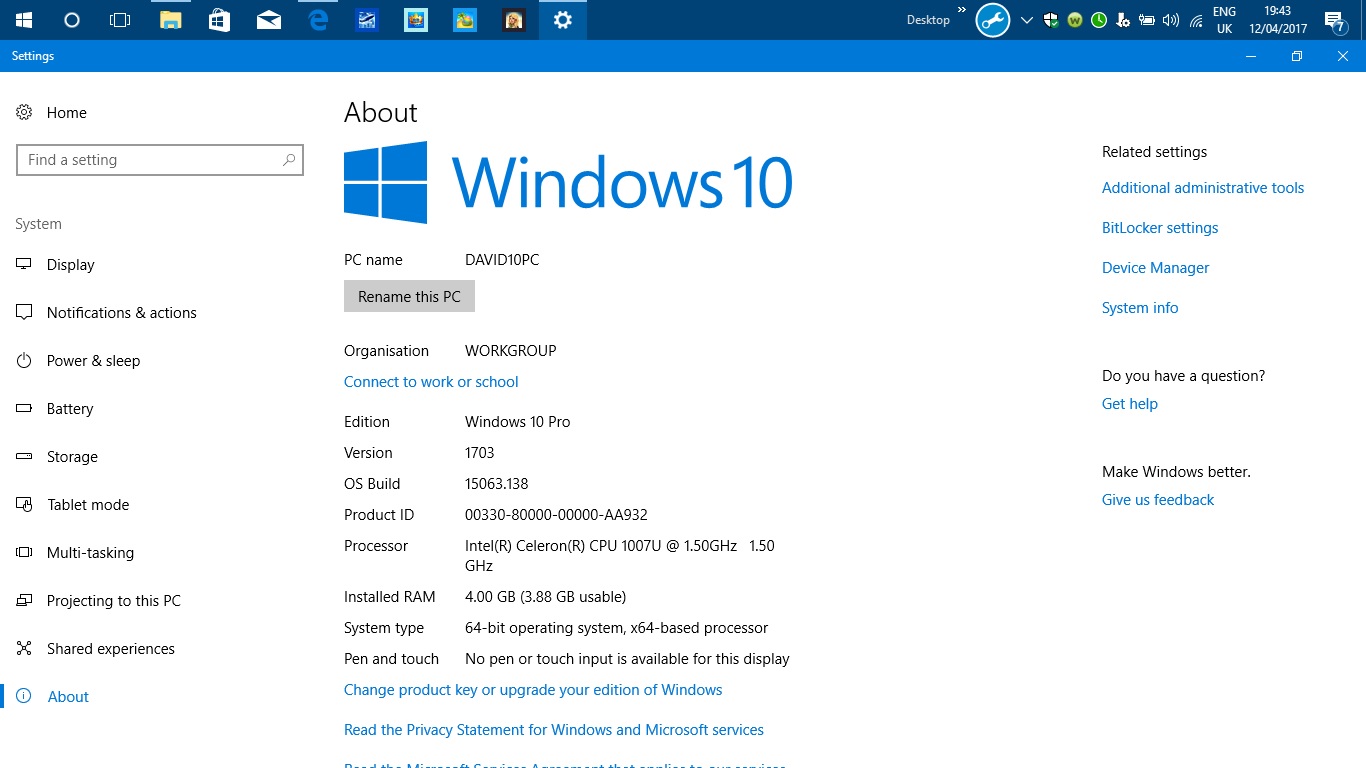
Task: Click the Windows 10 Pro edition text
Action: (518, 422)
